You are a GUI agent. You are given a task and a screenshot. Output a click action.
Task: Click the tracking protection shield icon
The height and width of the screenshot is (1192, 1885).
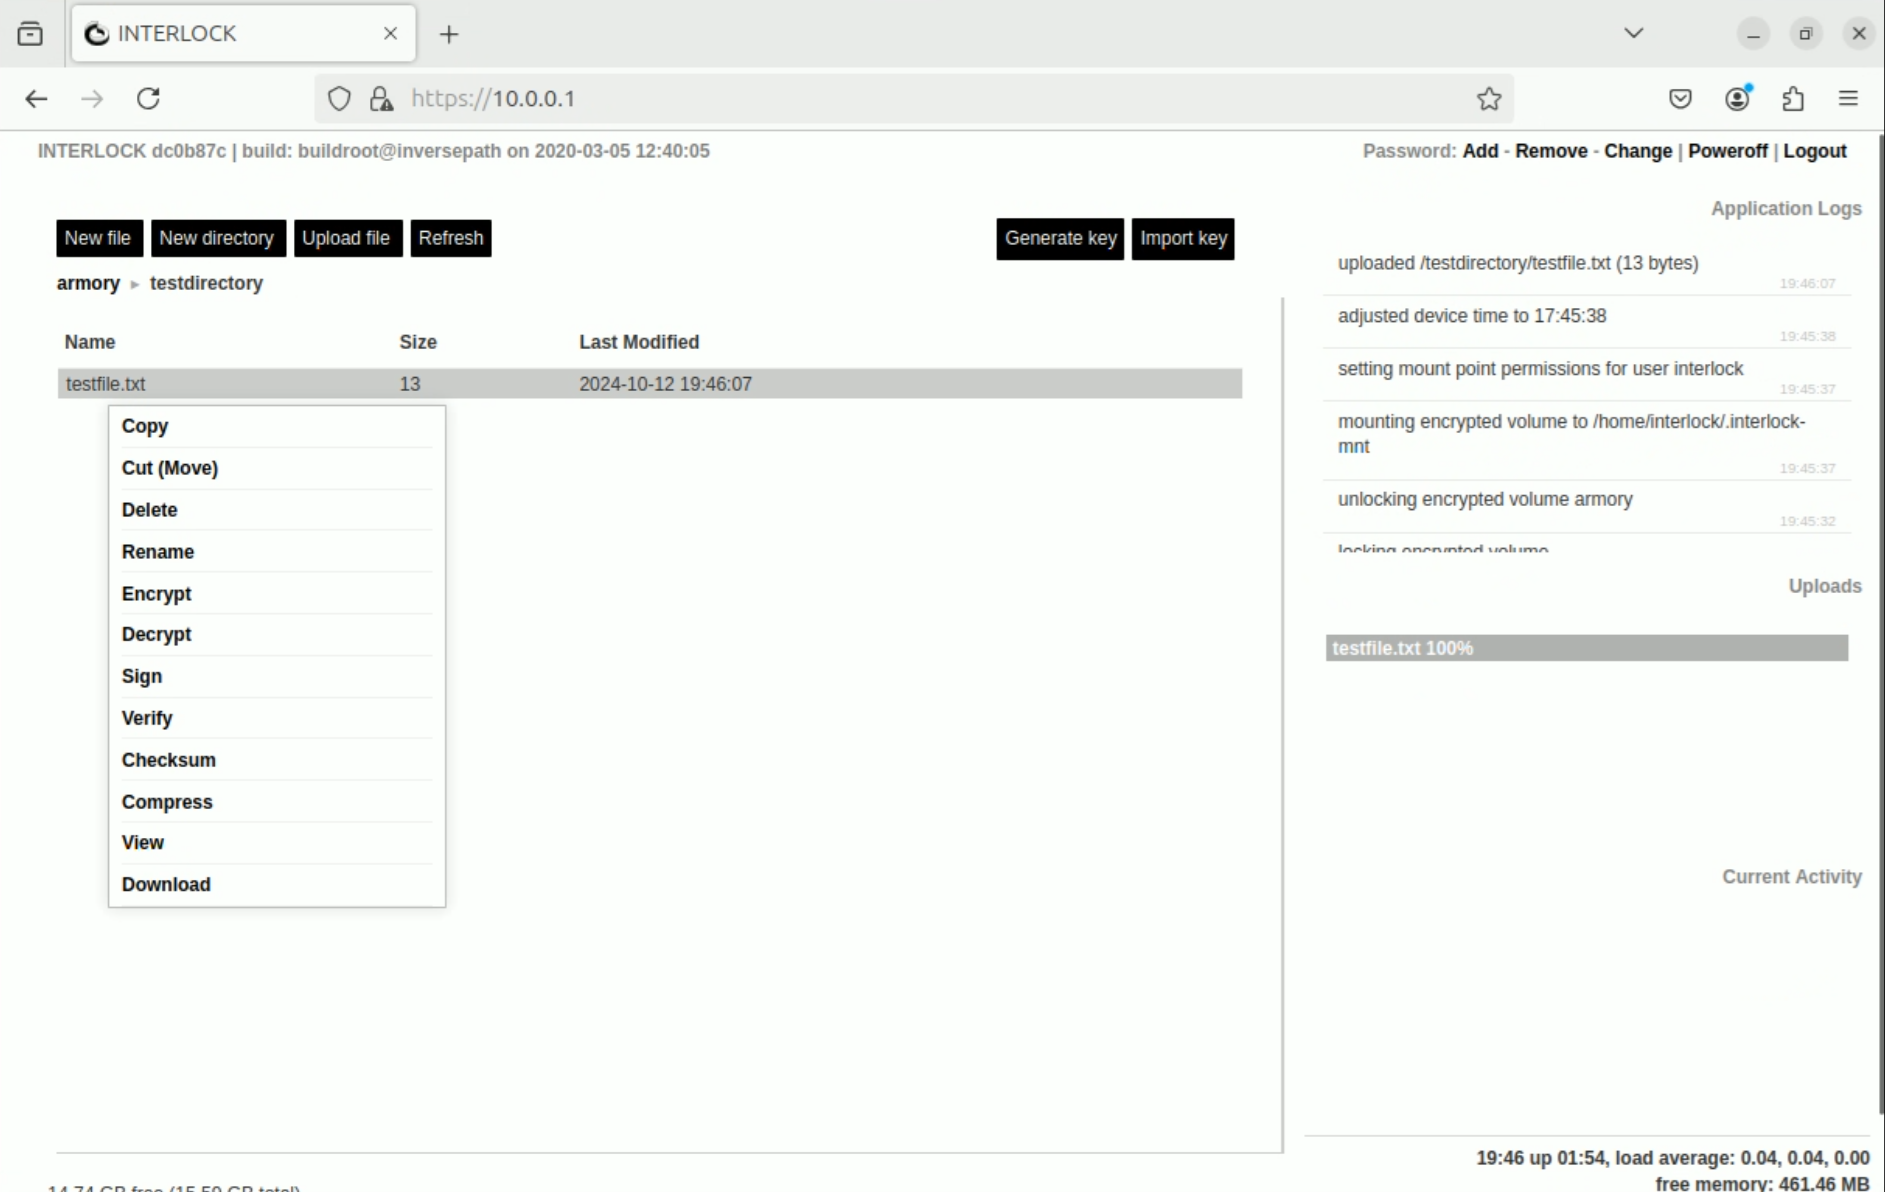(x=339, y=98)
